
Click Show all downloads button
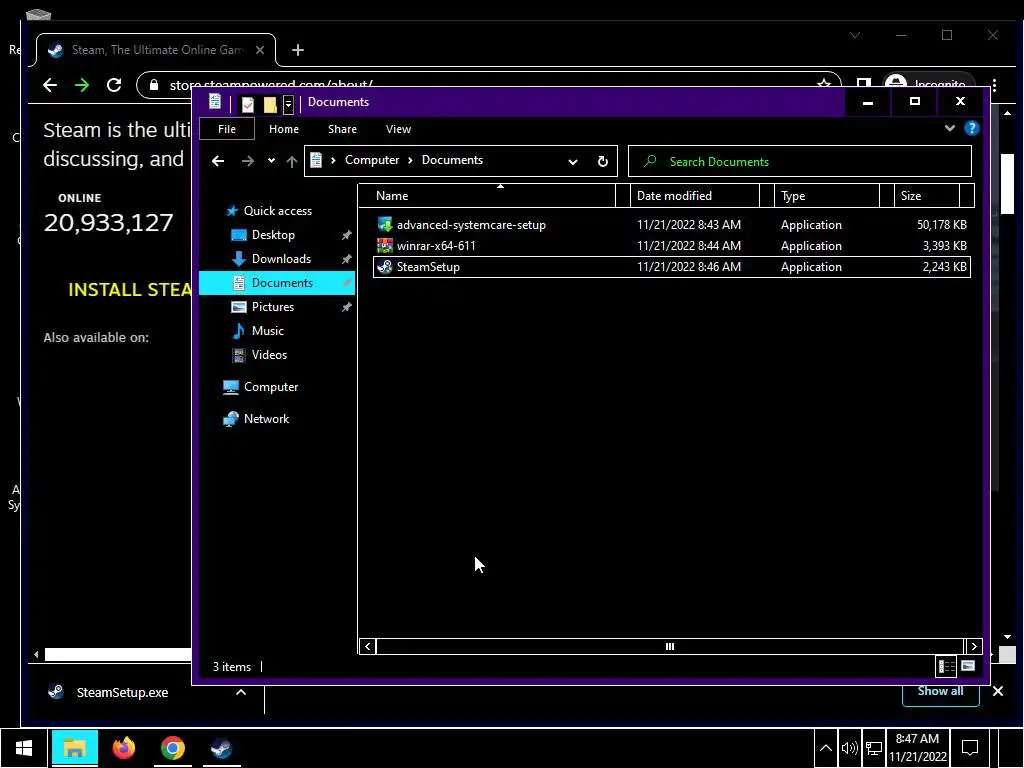click(940, 694)
